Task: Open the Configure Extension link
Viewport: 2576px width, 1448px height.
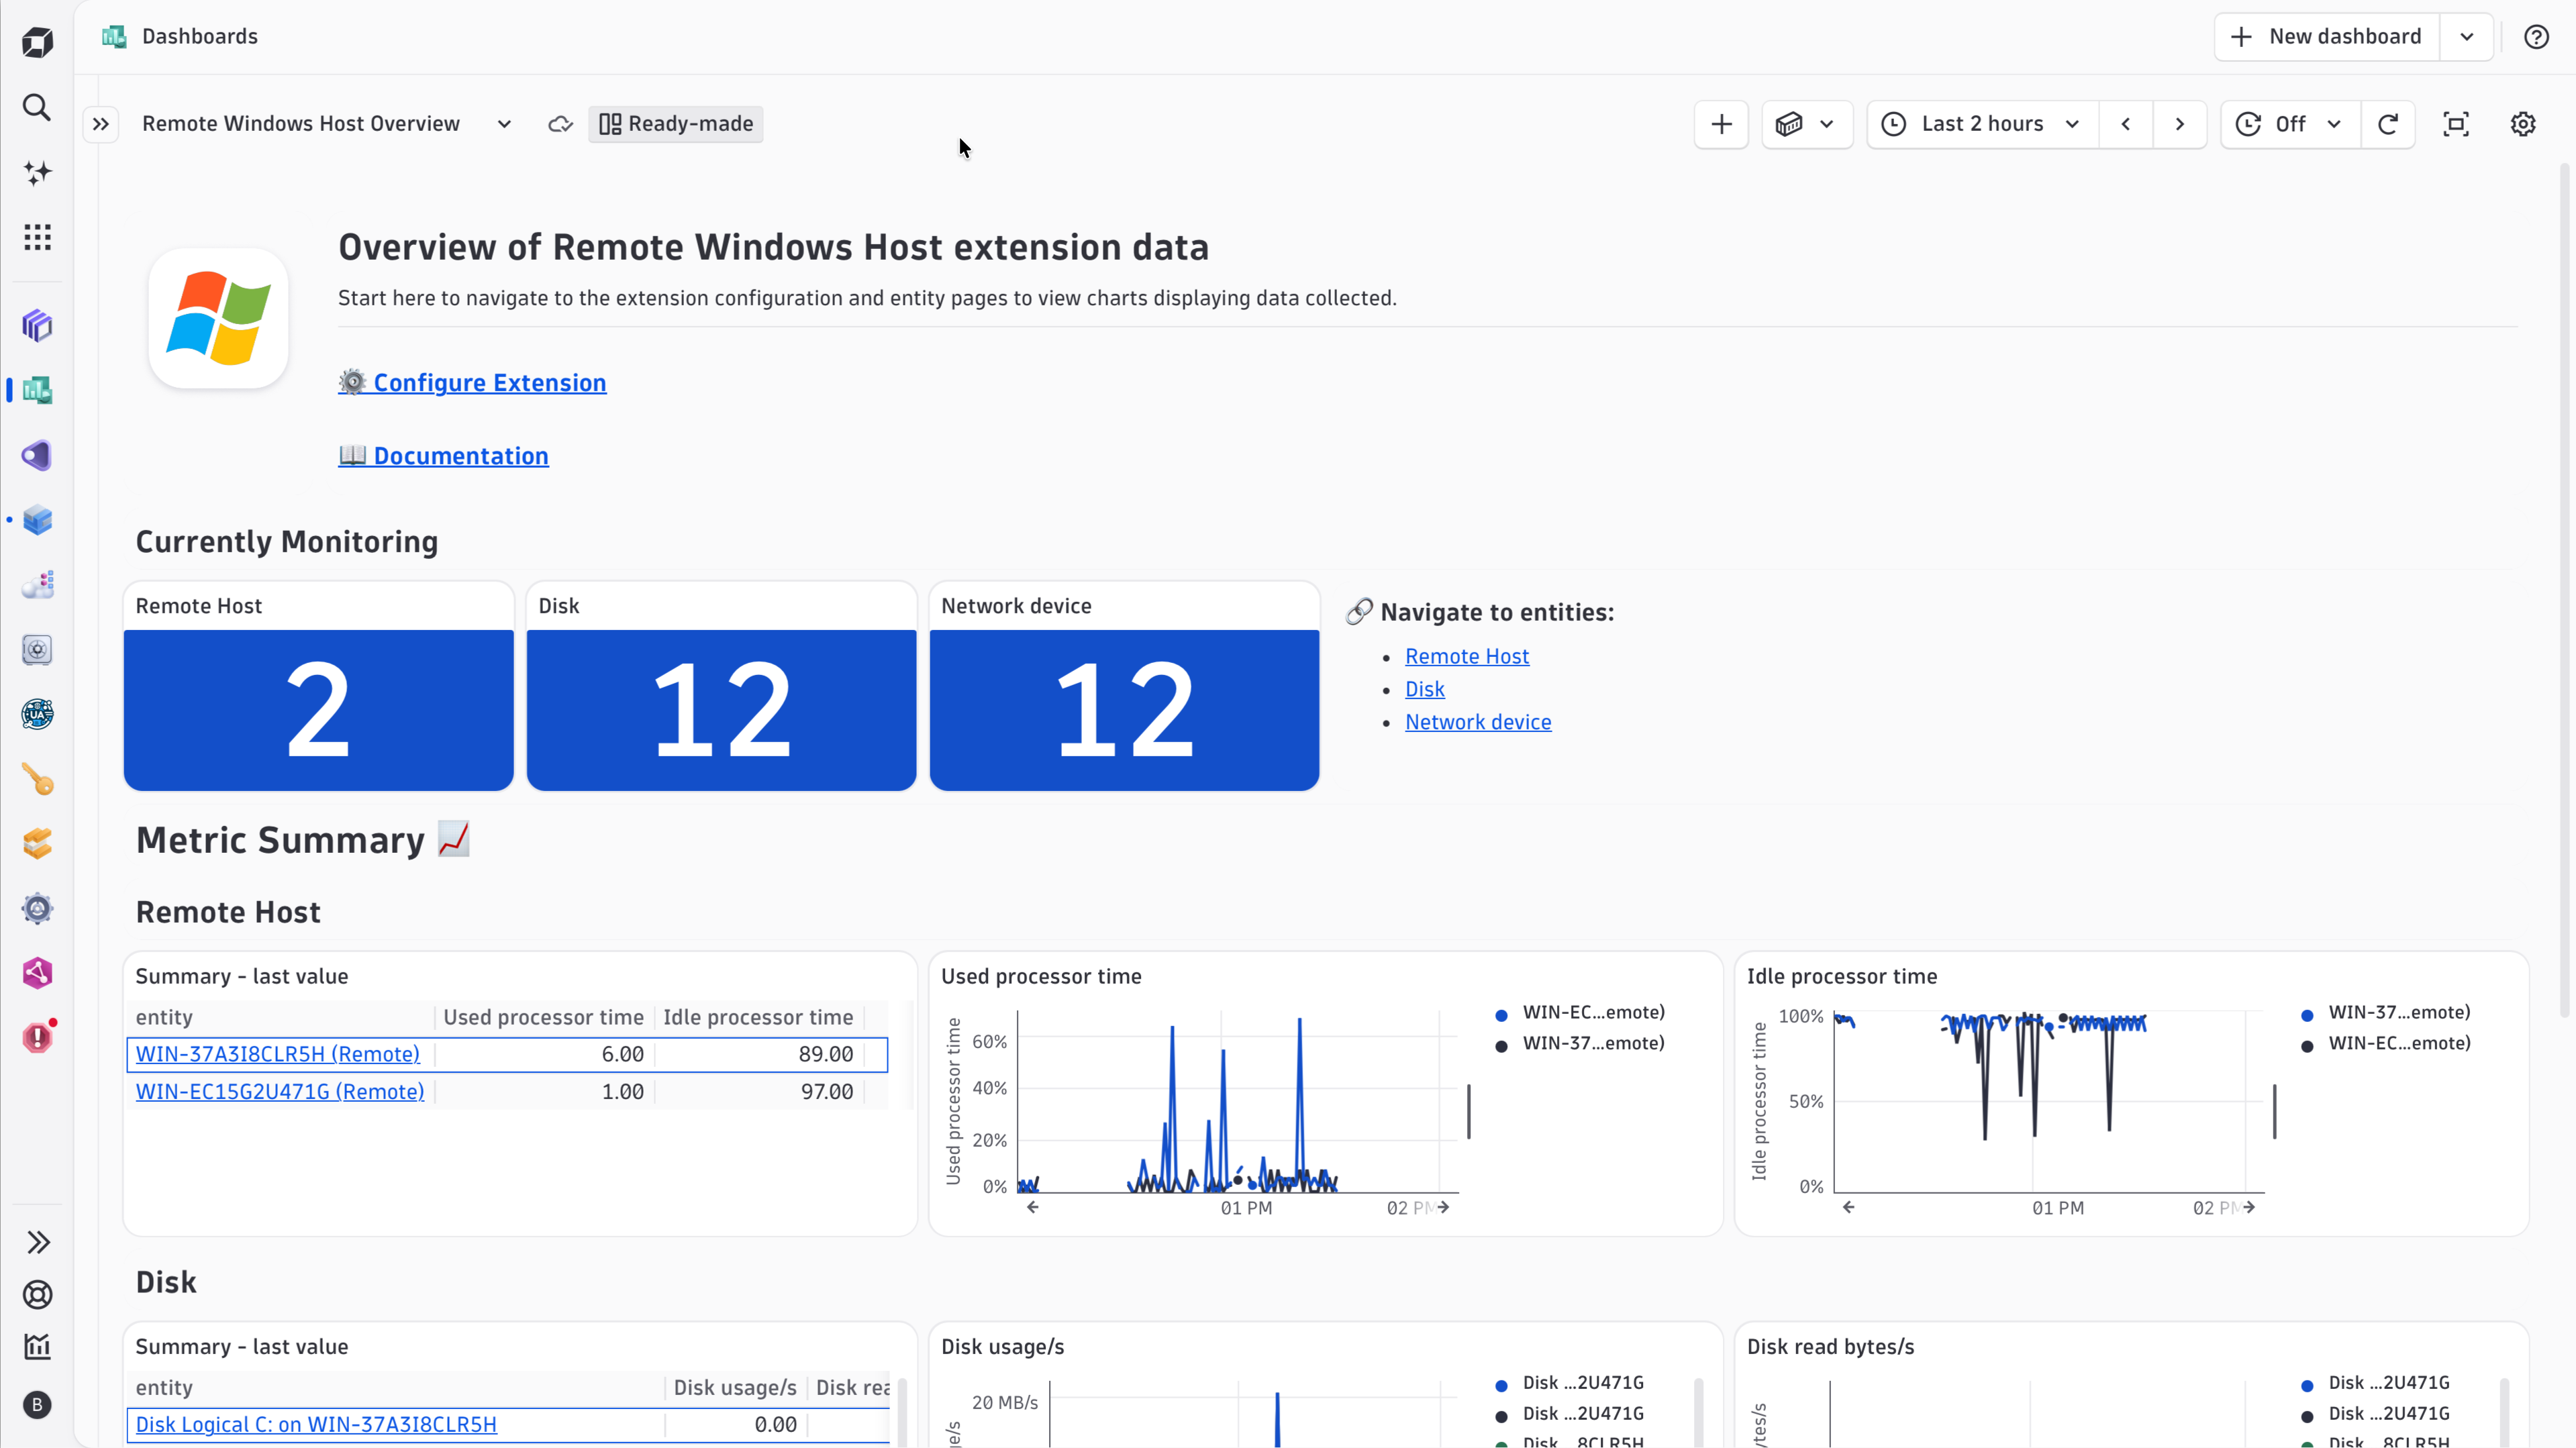Action: [x=472, y=383]
